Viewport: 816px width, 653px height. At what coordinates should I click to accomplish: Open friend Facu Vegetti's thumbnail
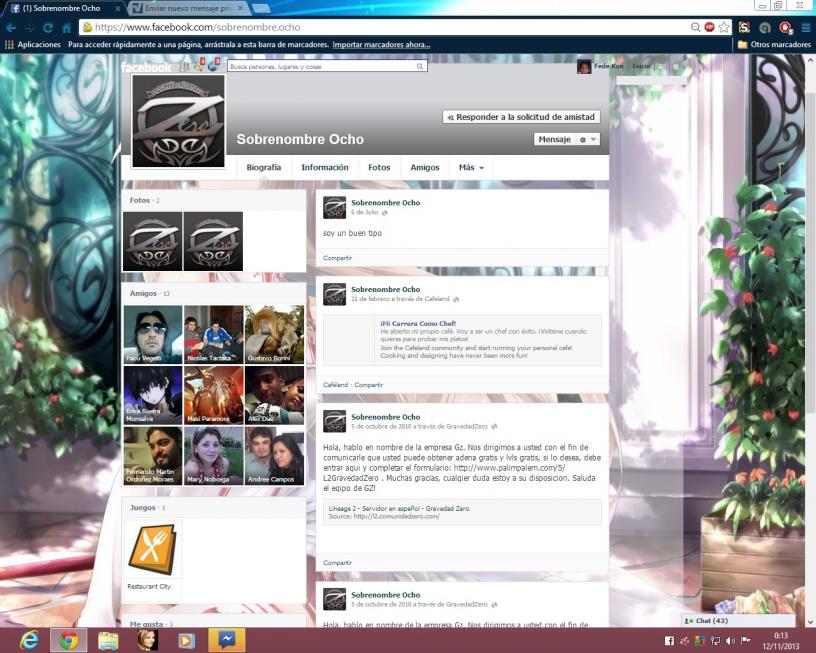[152, 335]
